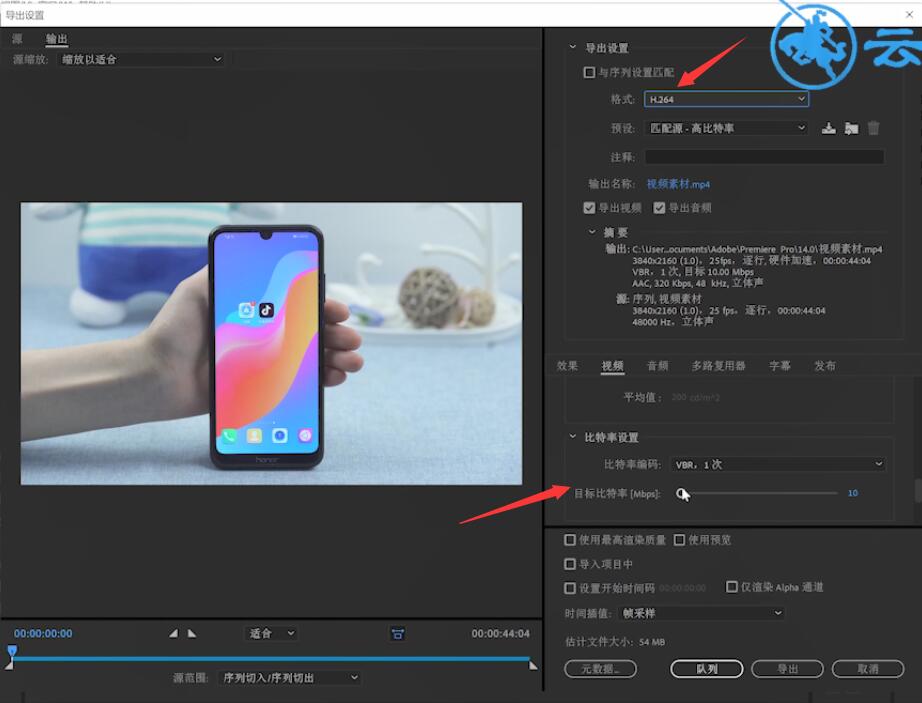Collapse the Summary section
The image size is (922, 703).
click(x=592, y=232)
